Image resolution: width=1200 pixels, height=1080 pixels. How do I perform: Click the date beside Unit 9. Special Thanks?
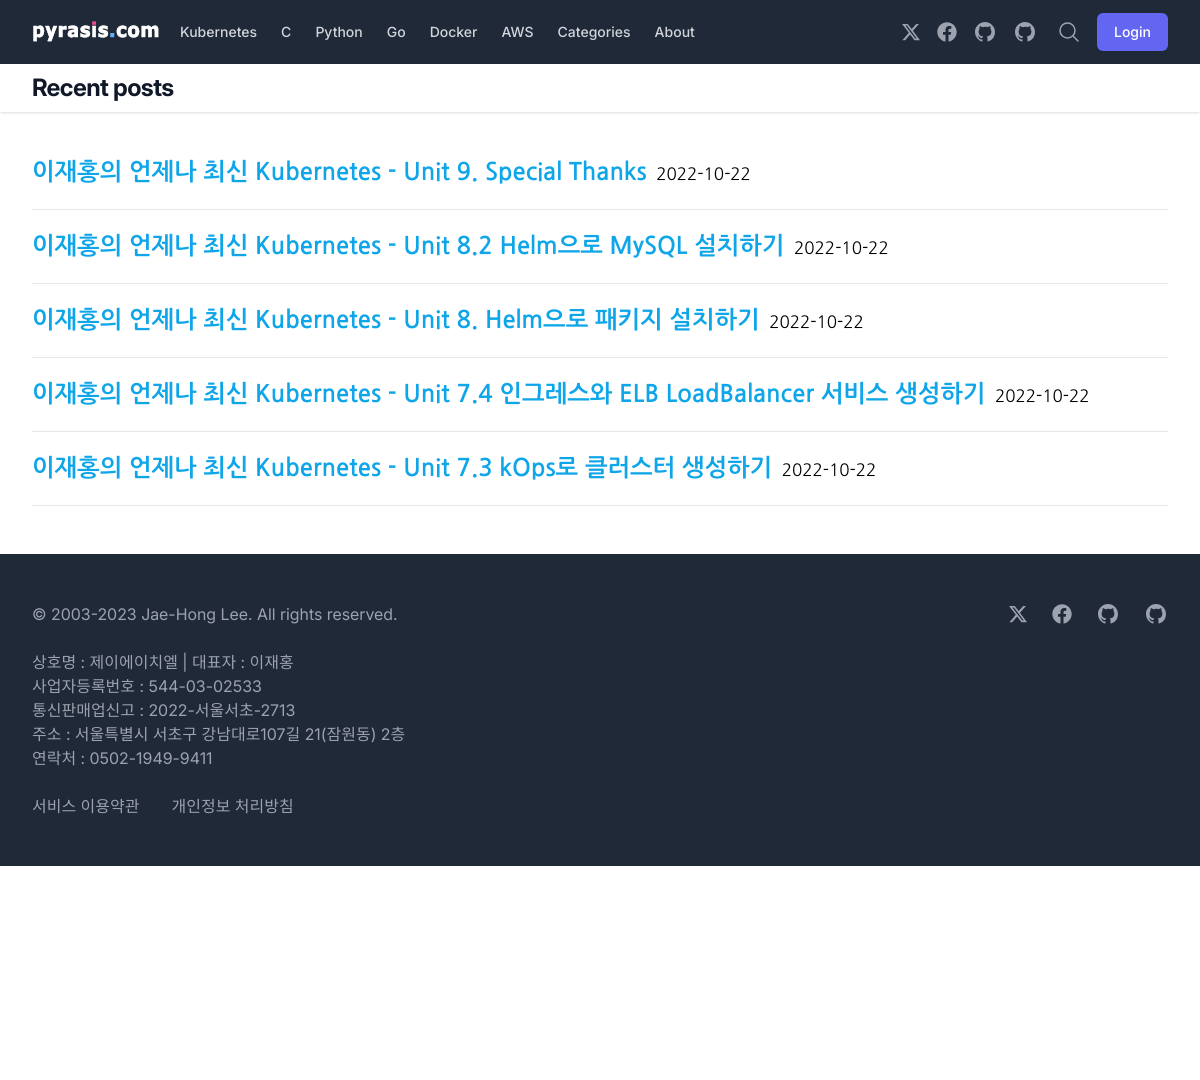point(703,174)
